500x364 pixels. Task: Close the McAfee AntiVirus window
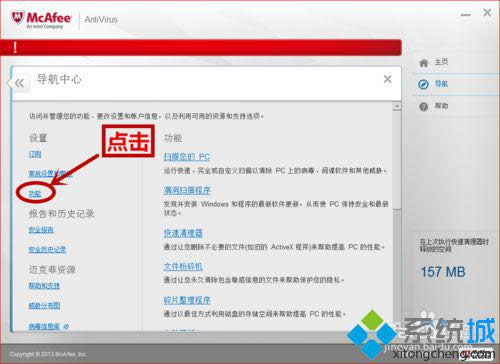click(487, 13)
